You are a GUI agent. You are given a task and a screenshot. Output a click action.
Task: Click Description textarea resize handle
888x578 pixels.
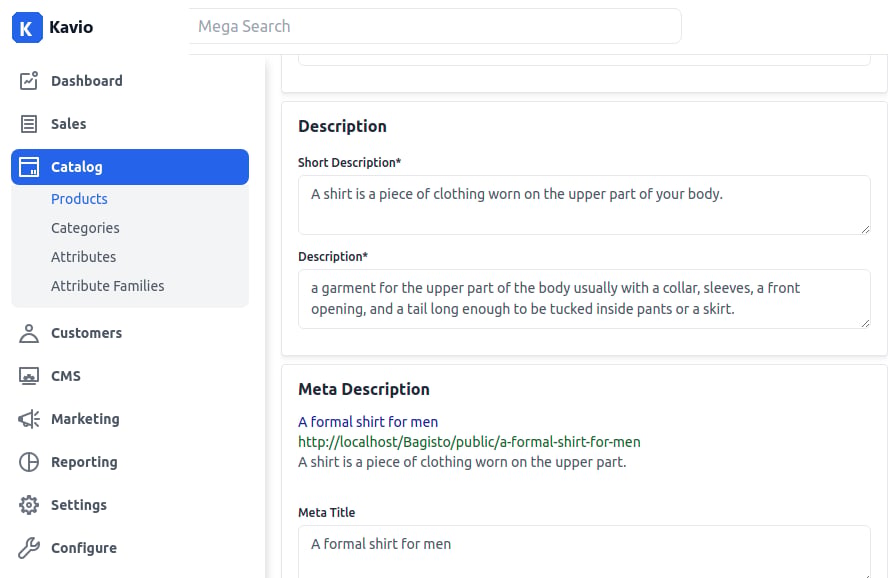[x=865, y=323]
